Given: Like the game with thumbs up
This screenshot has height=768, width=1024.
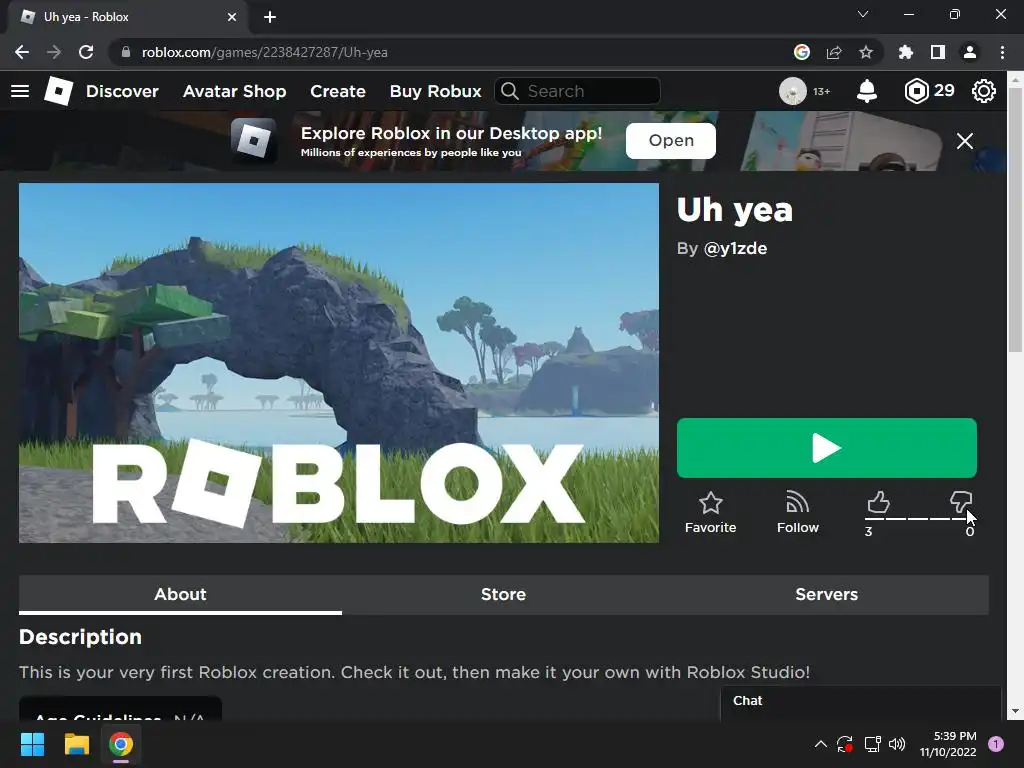Looking at the screenshot, I should click(878, 502).
